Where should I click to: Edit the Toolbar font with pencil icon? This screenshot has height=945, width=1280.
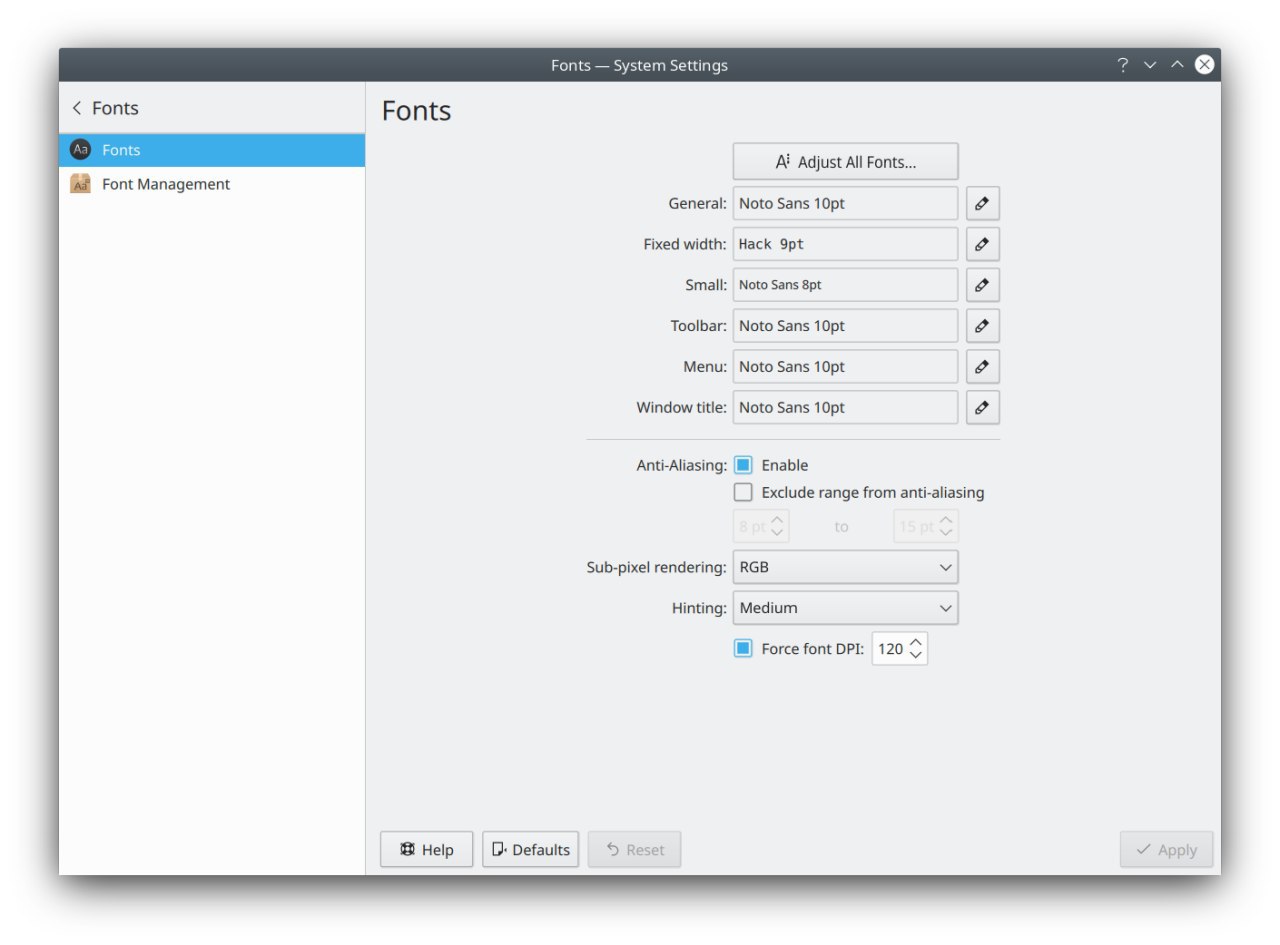point(982,326)
